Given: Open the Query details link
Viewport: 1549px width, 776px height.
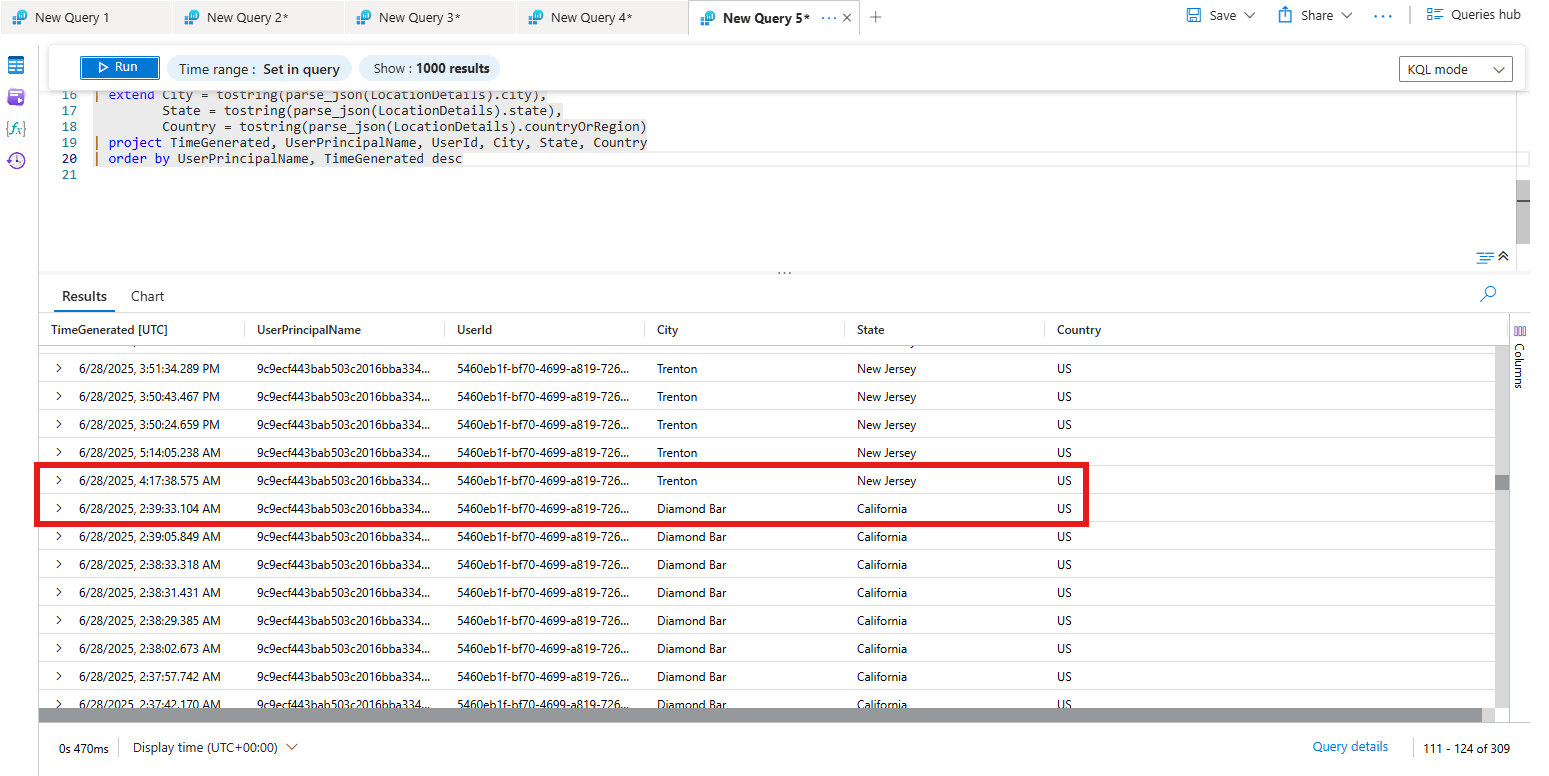Looking at the screenshot, I should pos(1350,746).
